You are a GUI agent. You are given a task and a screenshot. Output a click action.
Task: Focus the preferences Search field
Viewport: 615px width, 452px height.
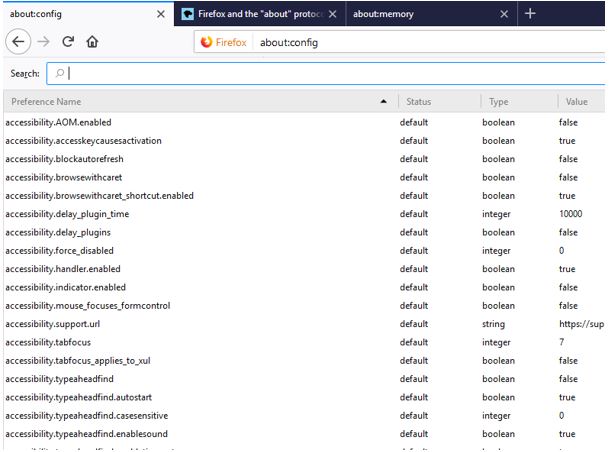click(330, 73)
